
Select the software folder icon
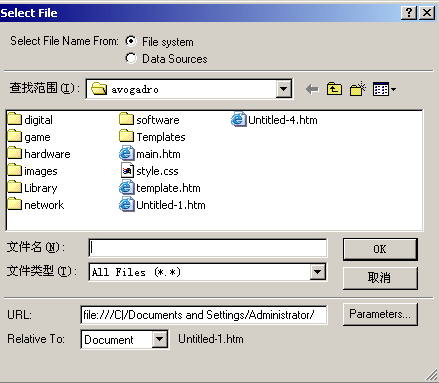point(126,119)
